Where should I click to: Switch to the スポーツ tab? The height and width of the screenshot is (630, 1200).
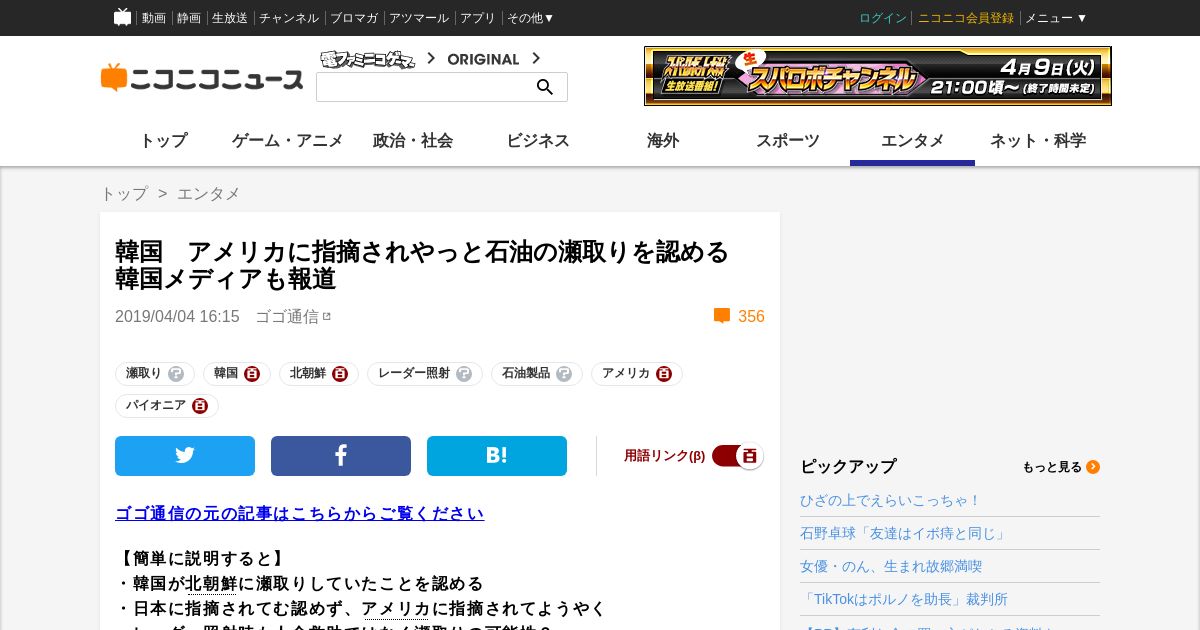pos(788,141)
